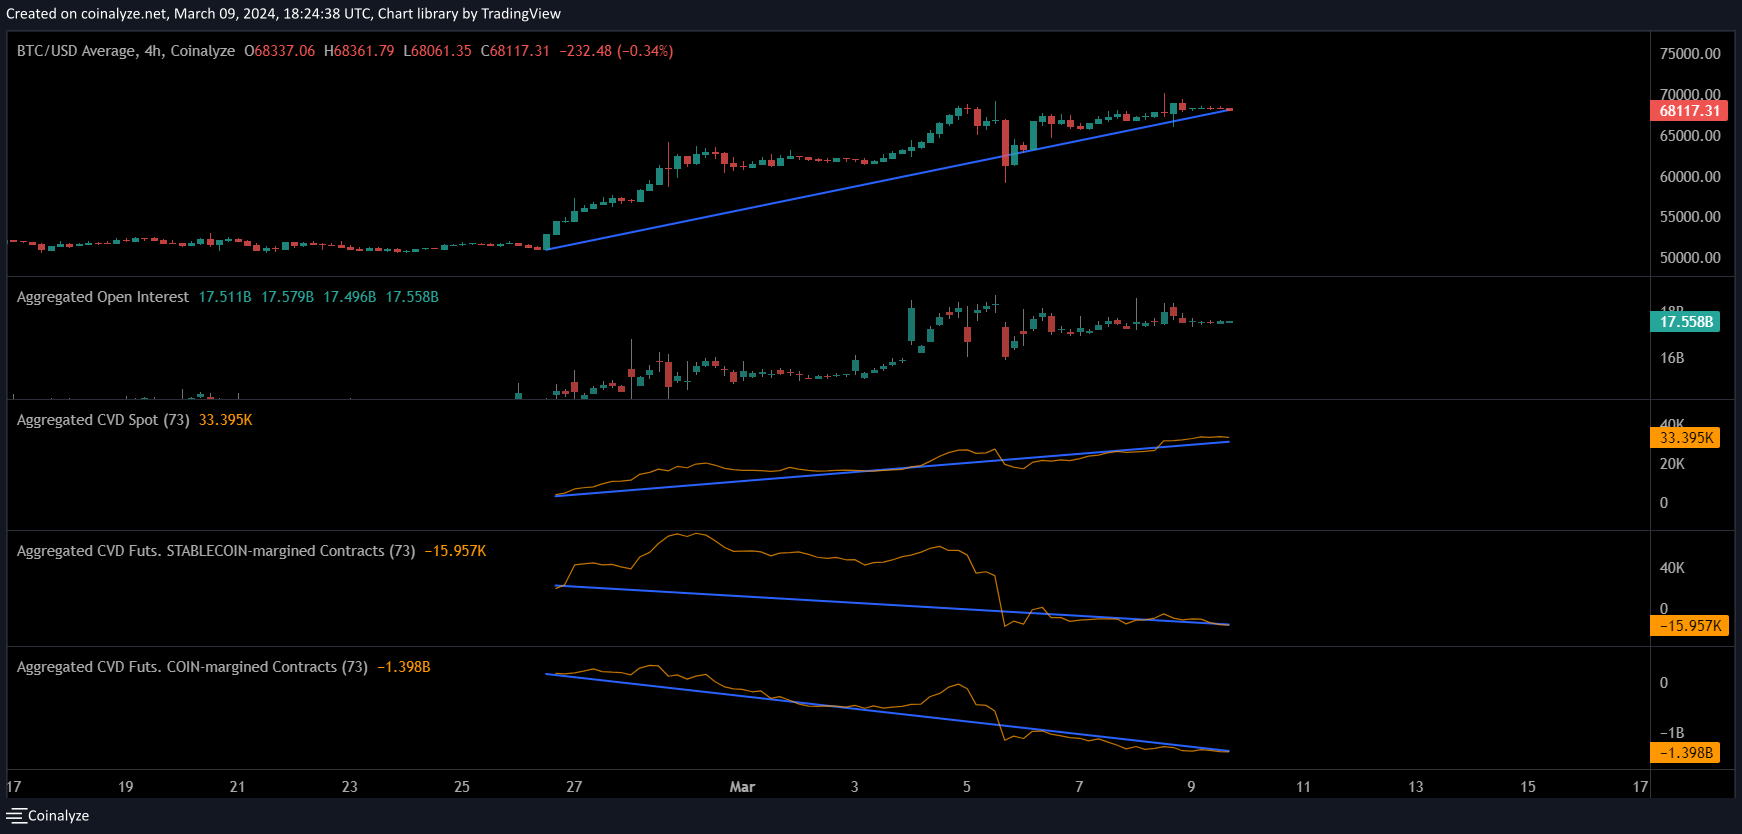The height and width of the screenshot is (834, 1742).
Task: Select the BTC/USD Average chart title
Action: tap(76, 51)
